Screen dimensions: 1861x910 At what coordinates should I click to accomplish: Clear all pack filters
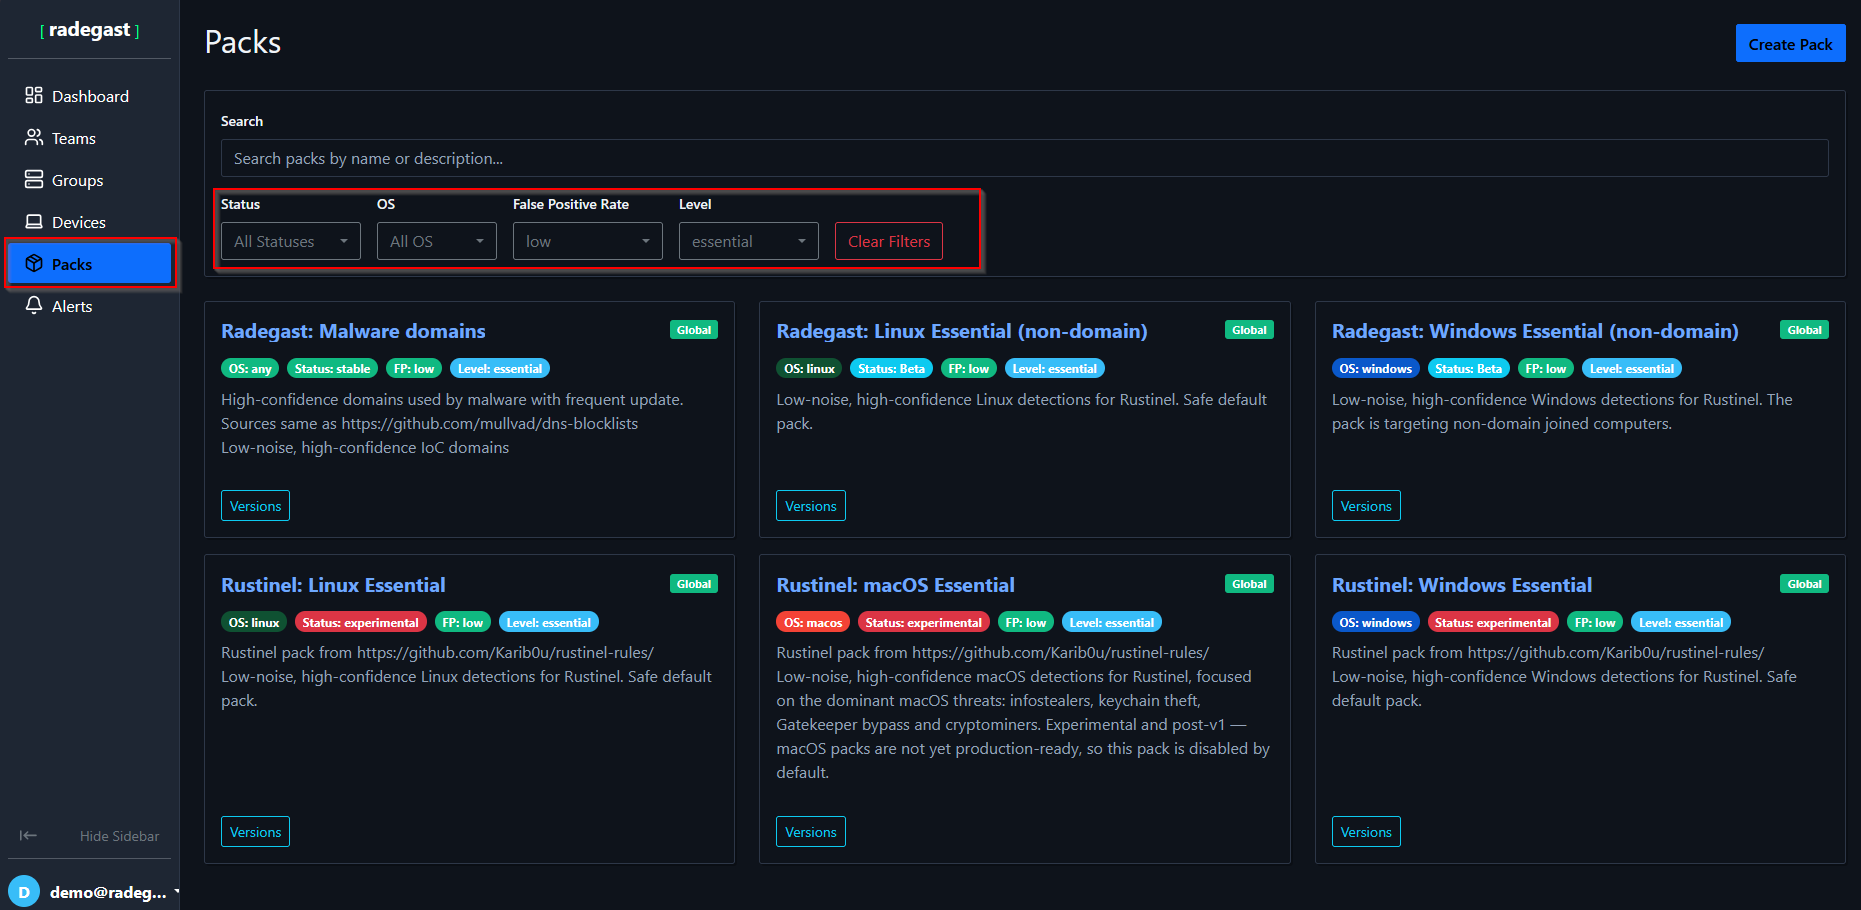point(889,241)
